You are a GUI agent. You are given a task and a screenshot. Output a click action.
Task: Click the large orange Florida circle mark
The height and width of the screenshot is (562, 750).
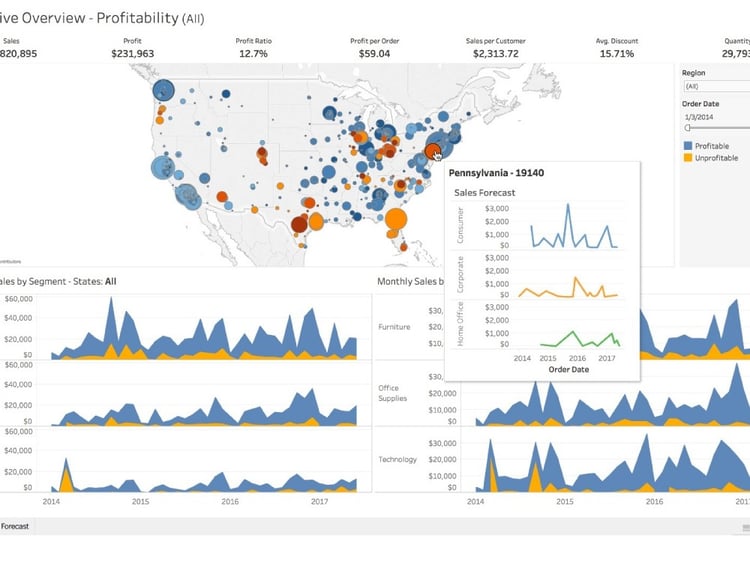coord(396,220)
